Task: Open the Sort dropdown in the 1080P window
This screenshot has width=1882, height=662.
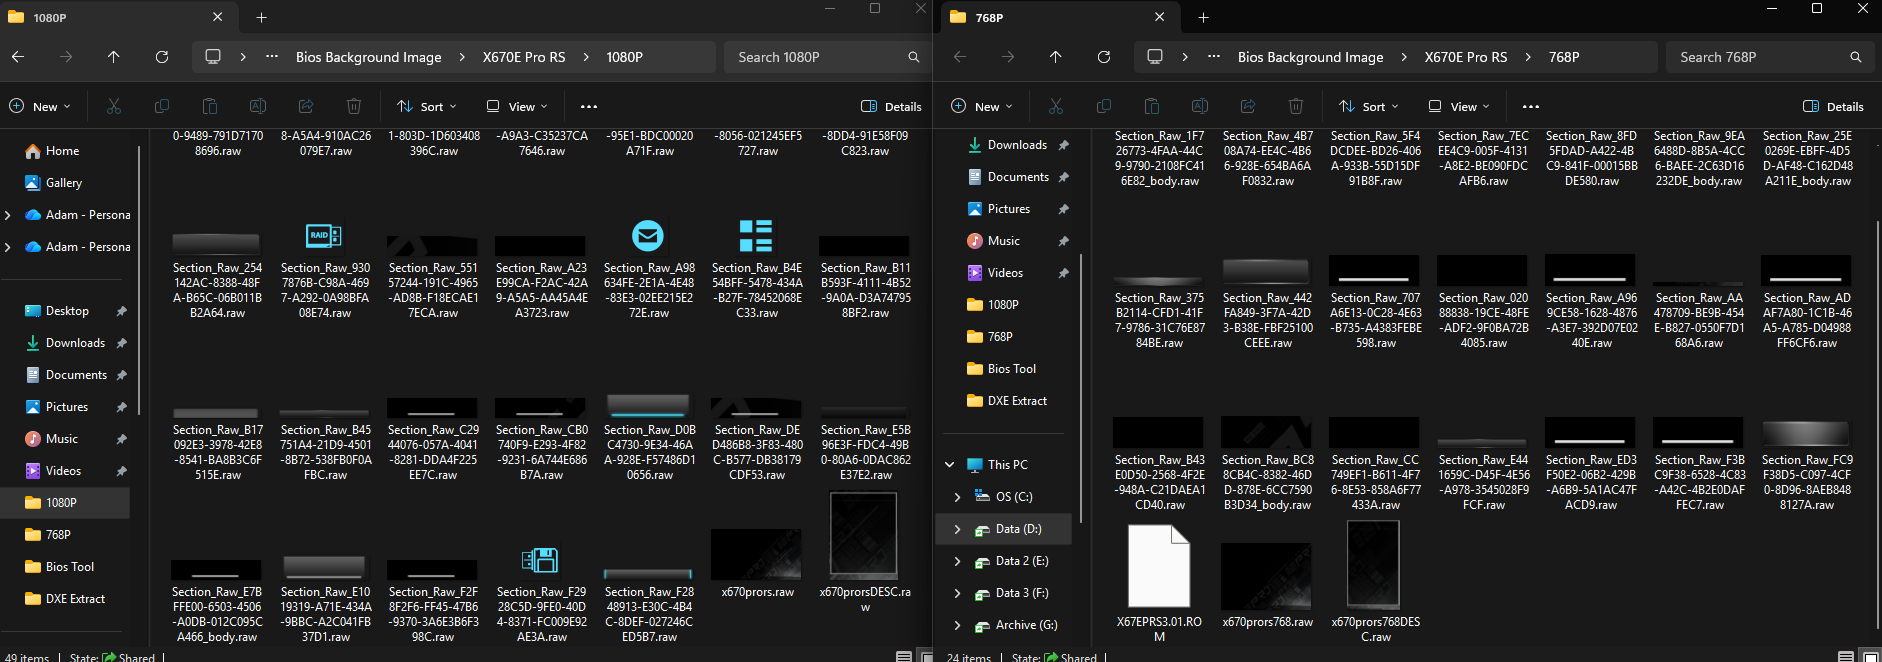Action: point(427,106)
